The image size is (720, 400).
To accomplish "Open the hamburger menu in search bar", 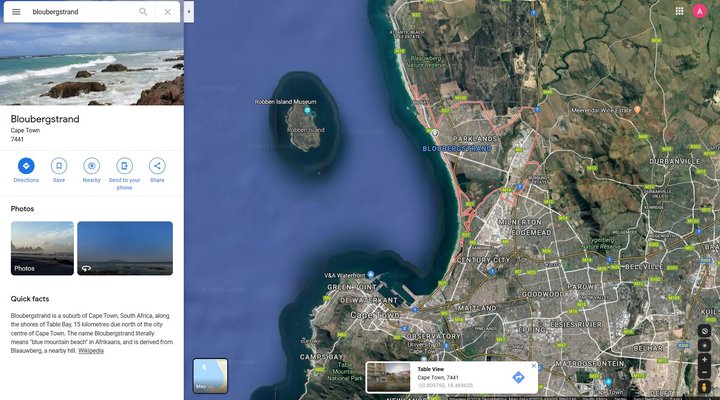I will click(x=16, y=12).
